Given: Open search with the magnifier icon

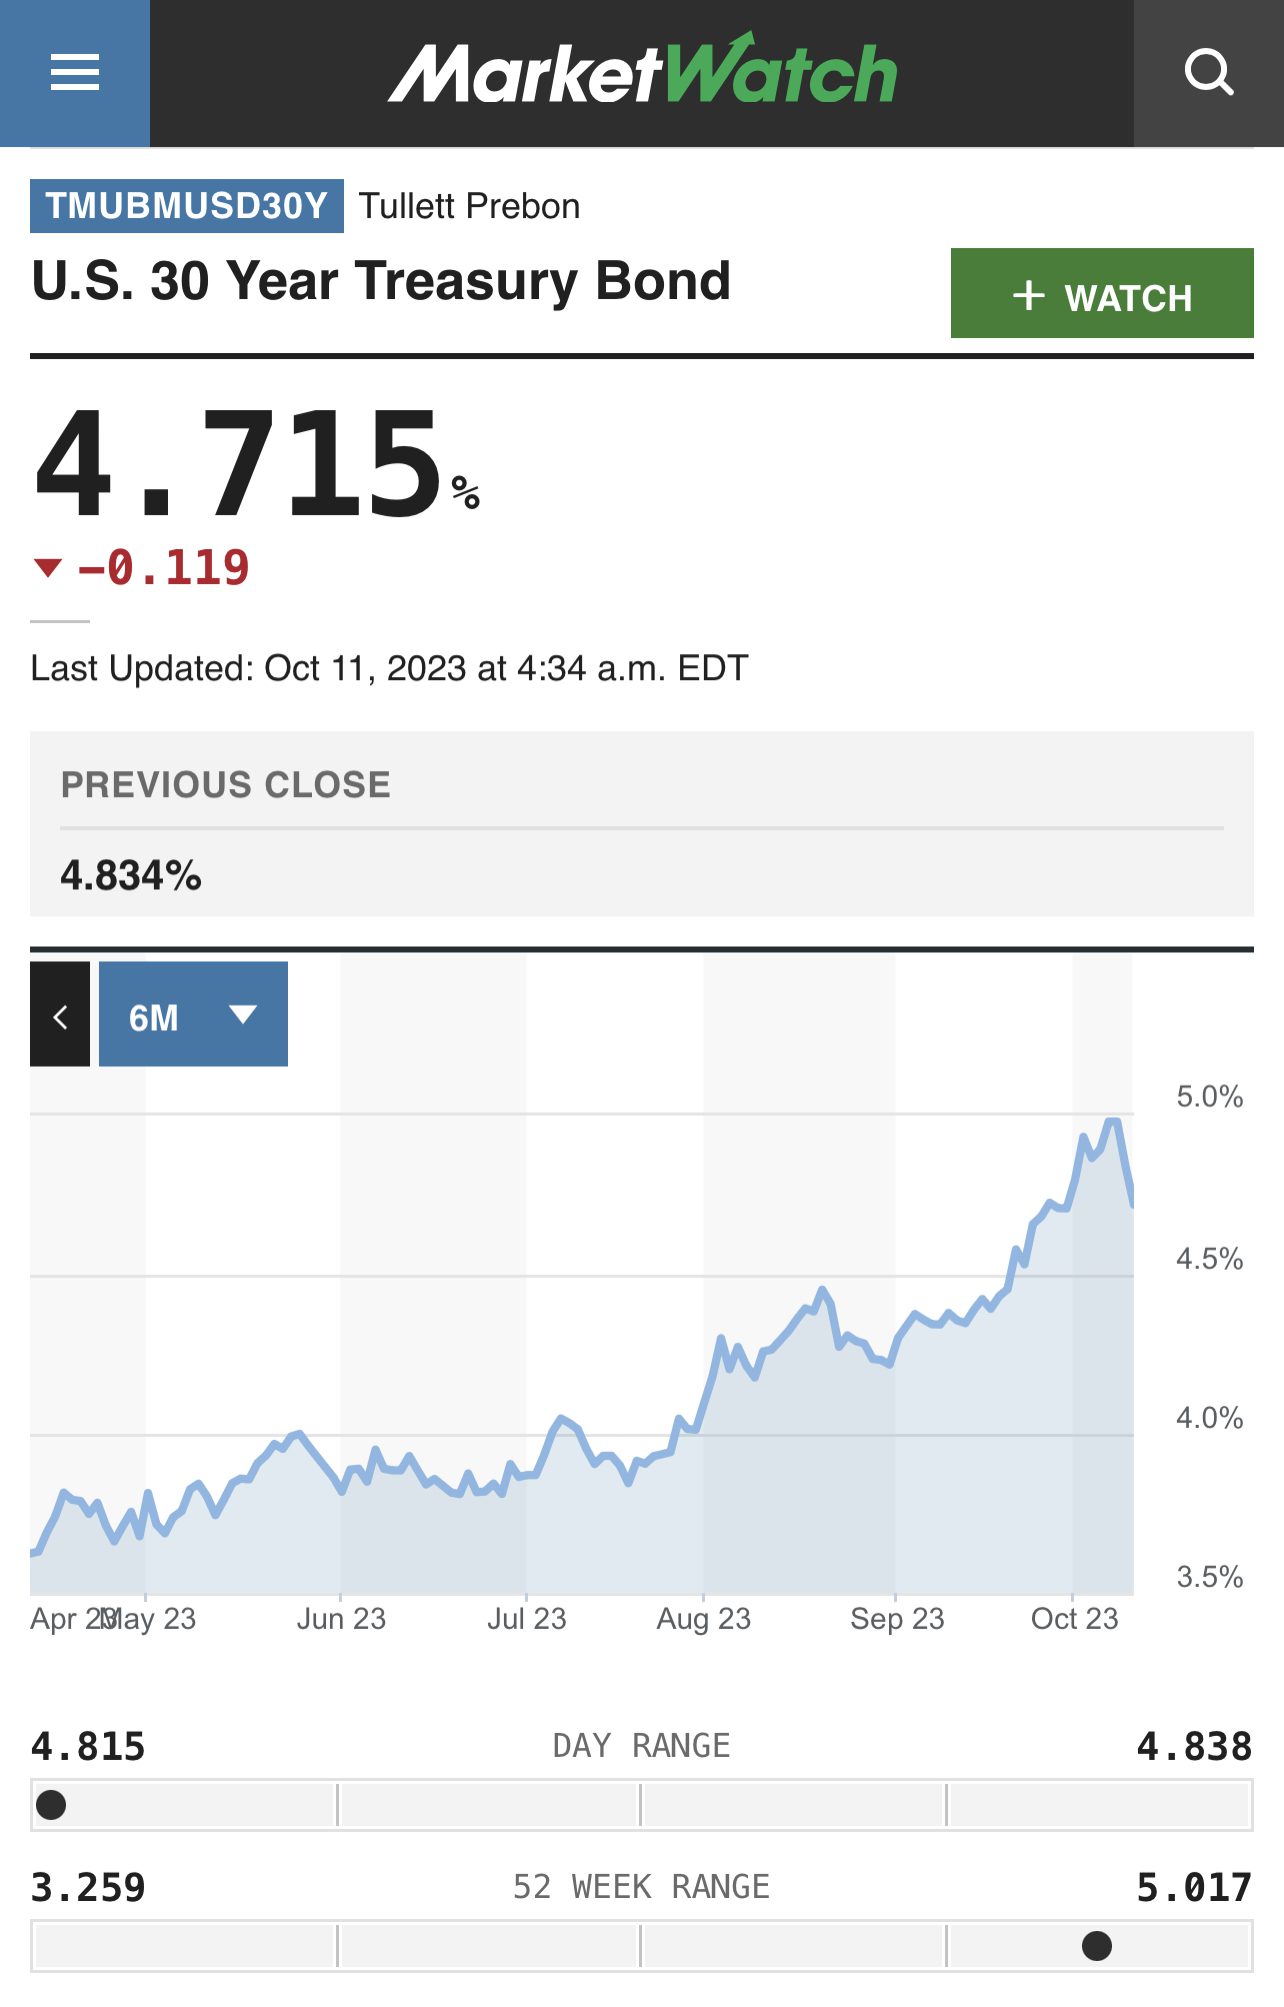Looking at the screenshot, I should tap(1208, 73).
